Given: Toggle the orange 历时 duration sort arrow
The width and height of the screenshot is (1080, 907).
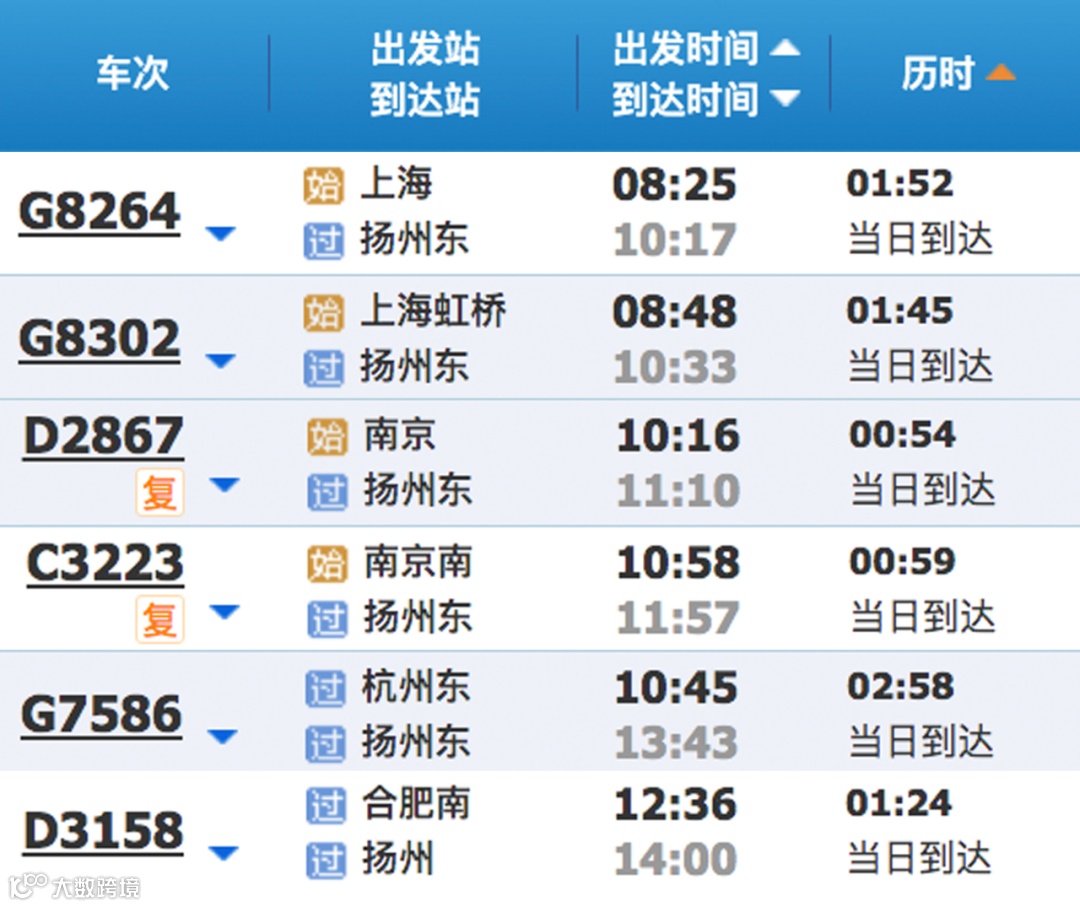Looking at the screenshot, I should (x=1000, y=72).
